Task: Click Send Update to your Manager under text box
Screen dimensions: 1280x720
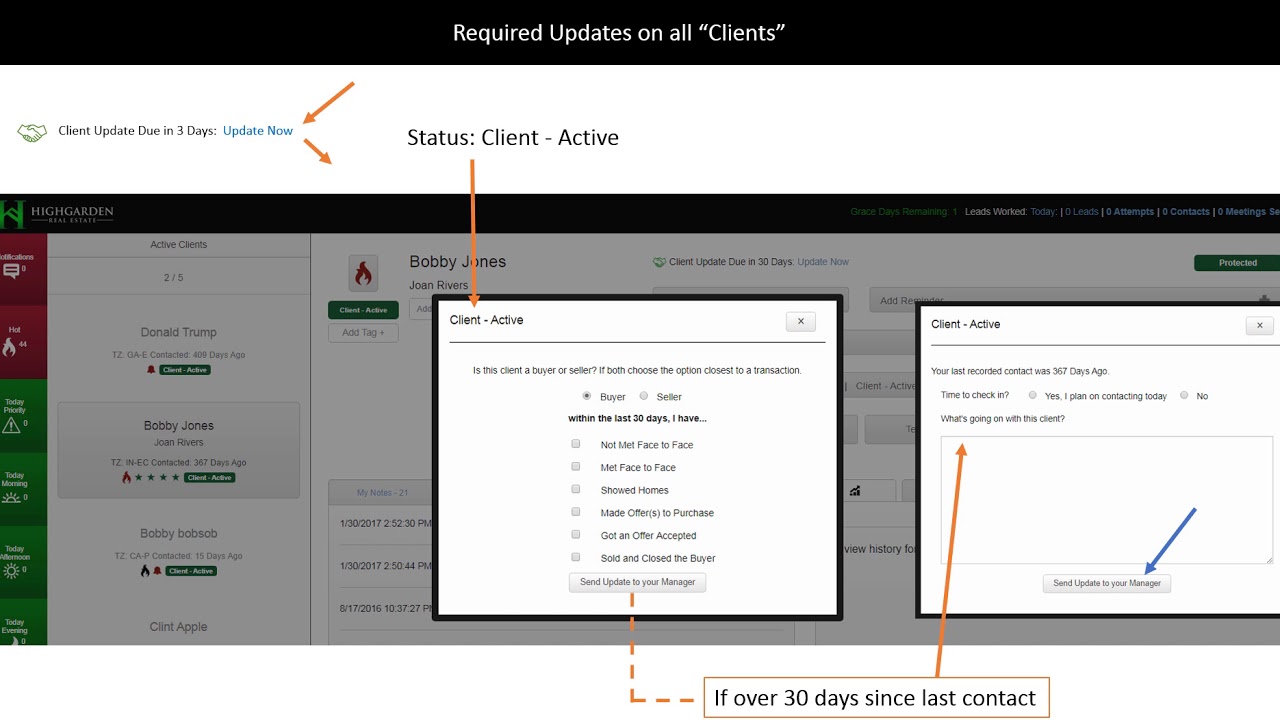Action: tap(1107, 583)
